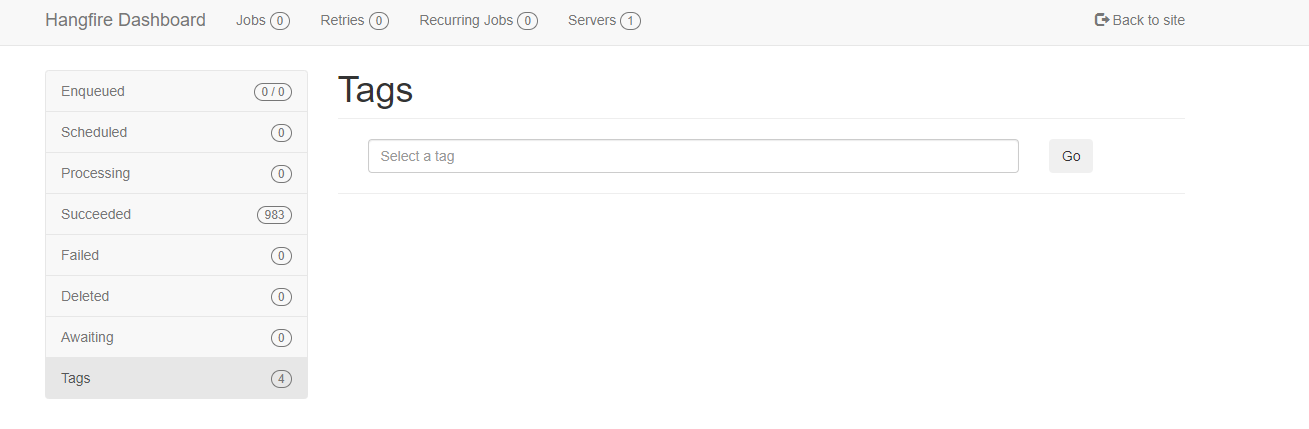Select Tags in the sidebar
Viewport: 1309px width, 429px height.
(x=176, y=378)
